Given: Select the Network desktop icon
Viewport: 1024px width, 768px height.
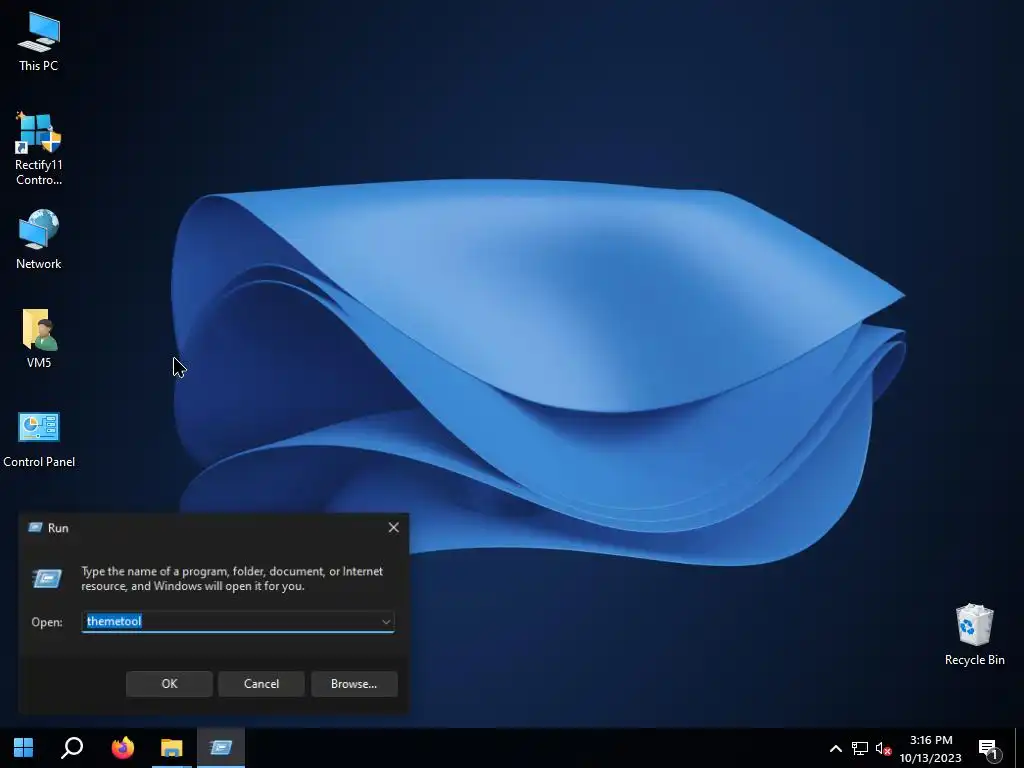Looking at the screenshot, I should click(x=39, y=239).
